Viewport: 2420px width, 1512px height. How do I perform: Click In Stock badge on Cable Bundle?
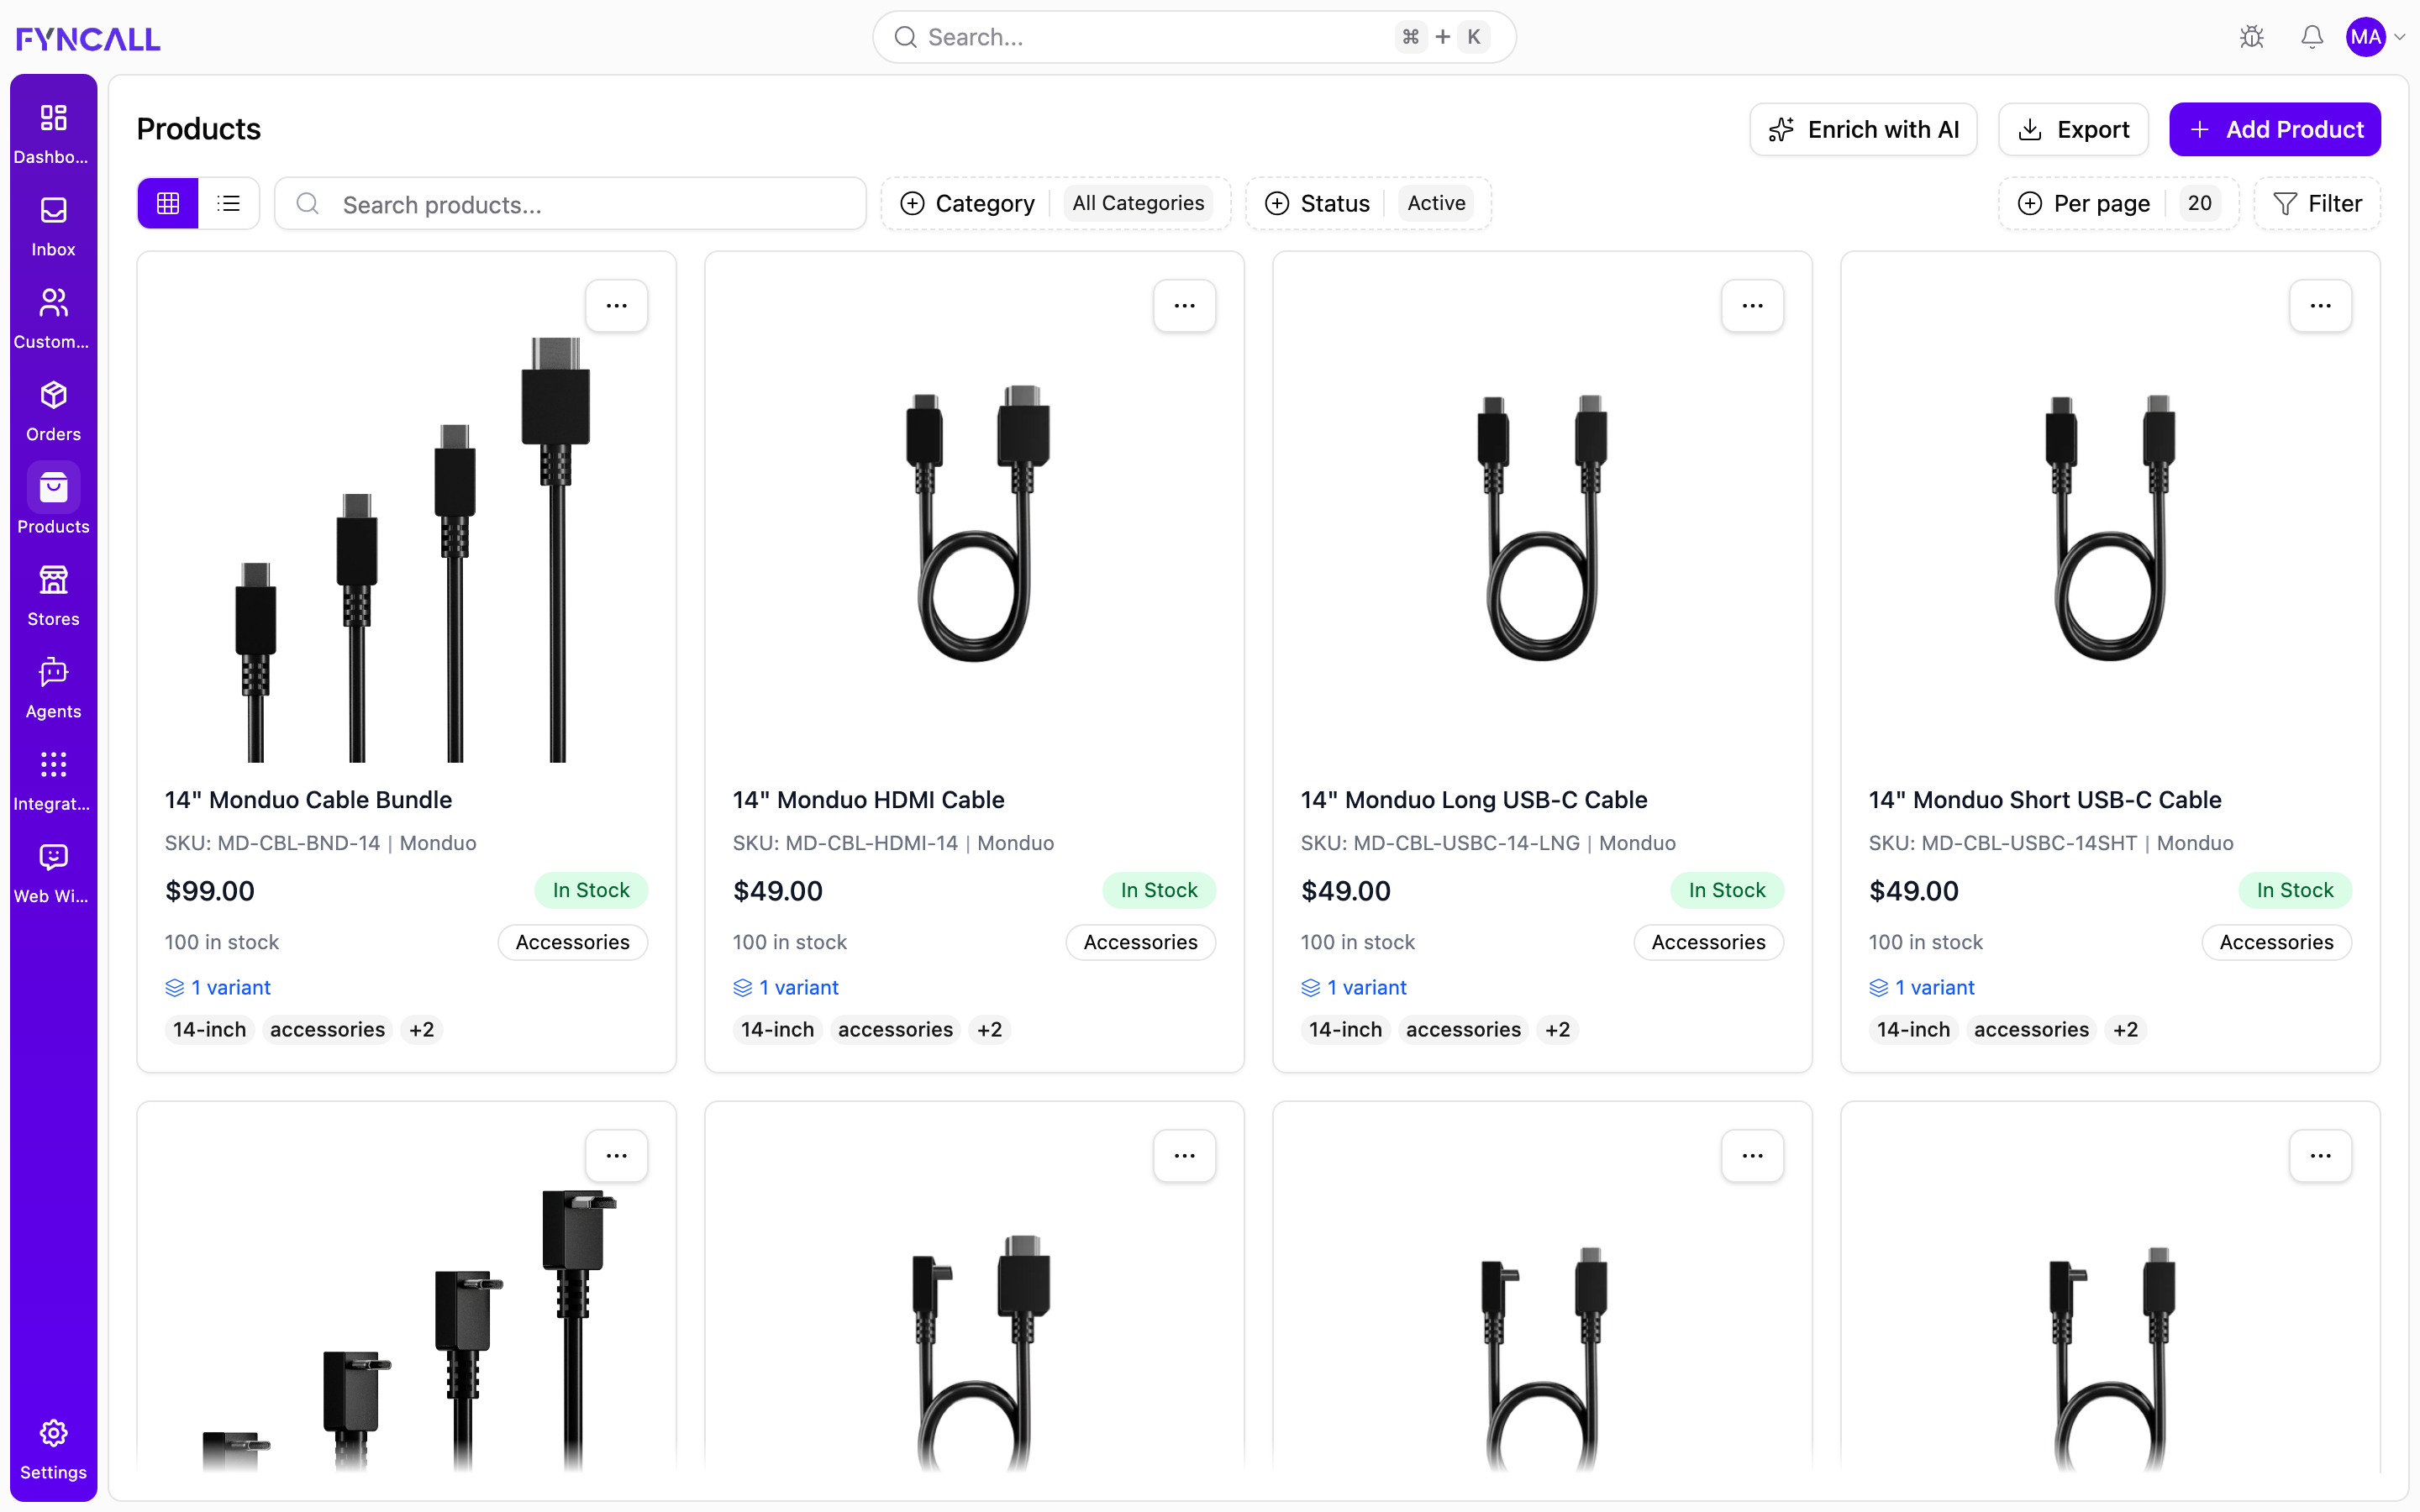click(591, 890)
